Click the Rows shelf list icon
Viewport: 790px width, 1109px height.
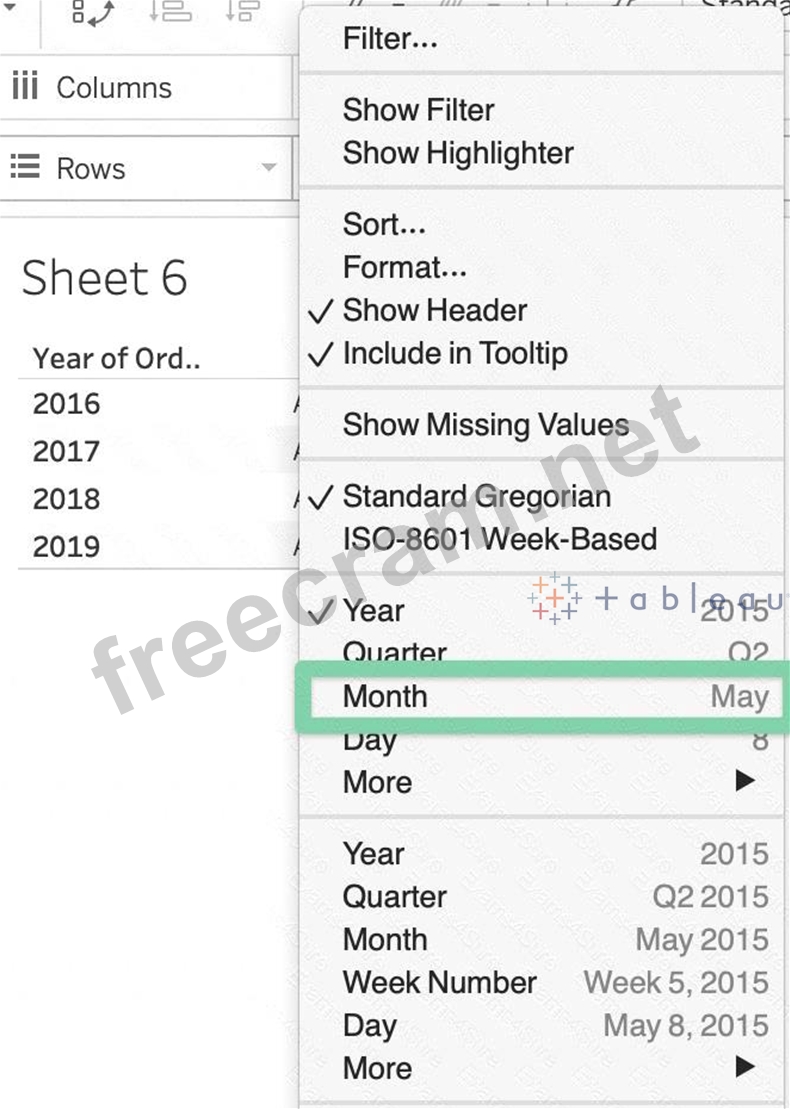(25, 167)
